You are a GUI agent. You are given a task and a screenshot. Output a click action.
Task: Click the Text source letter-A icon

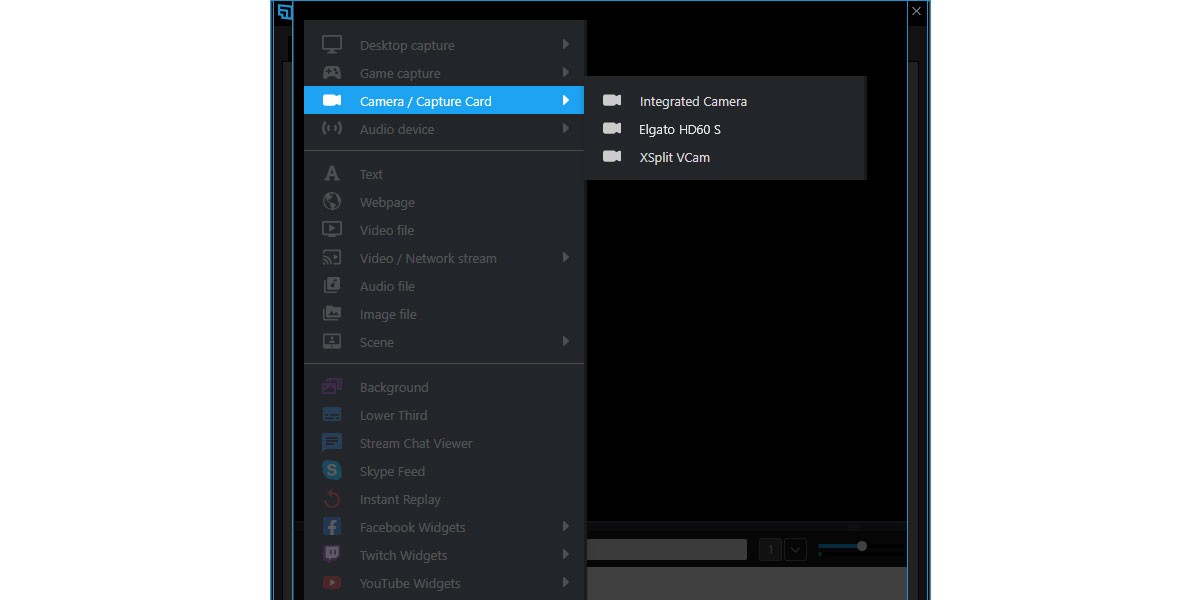pos(331,173)
